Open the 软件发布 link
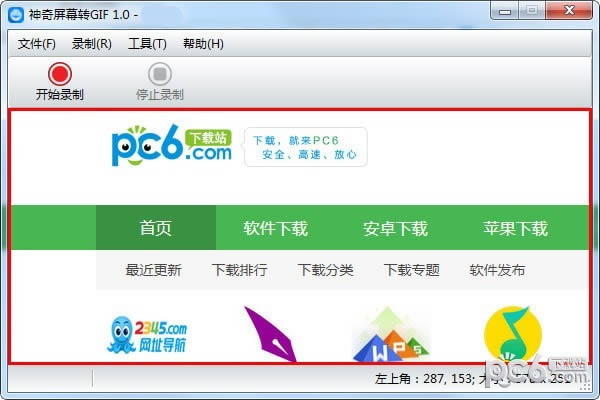This screenshot has width=600, height=400. coord(497,270)
